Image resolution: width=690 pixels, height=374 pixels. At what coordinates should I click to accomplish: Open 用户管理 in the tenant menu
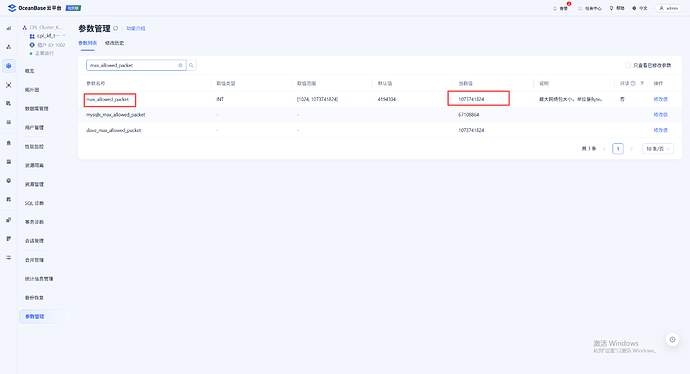pos(34,128)
